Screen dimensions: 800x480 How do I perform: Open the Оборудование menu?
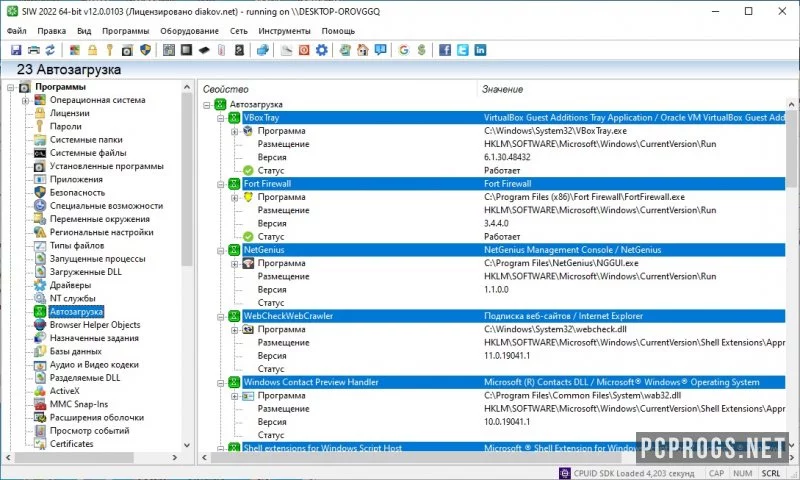(x=189, y=31)
